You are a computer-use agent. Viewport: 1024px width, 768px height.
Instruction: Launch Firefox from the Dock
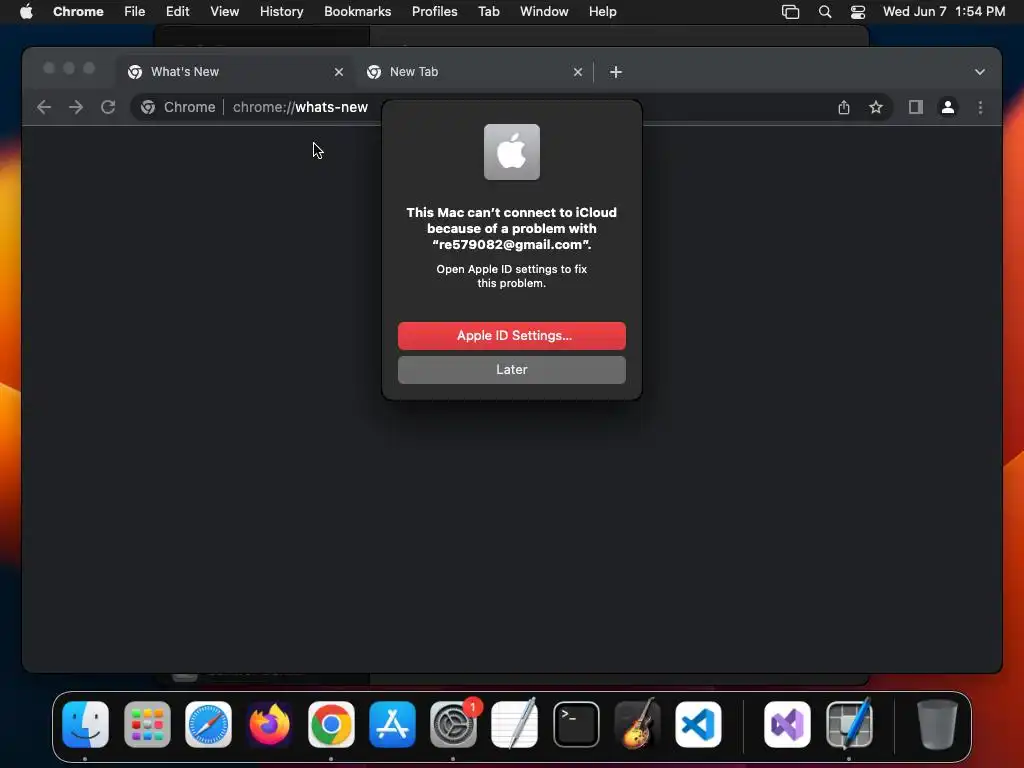click(x=270, y=724)
